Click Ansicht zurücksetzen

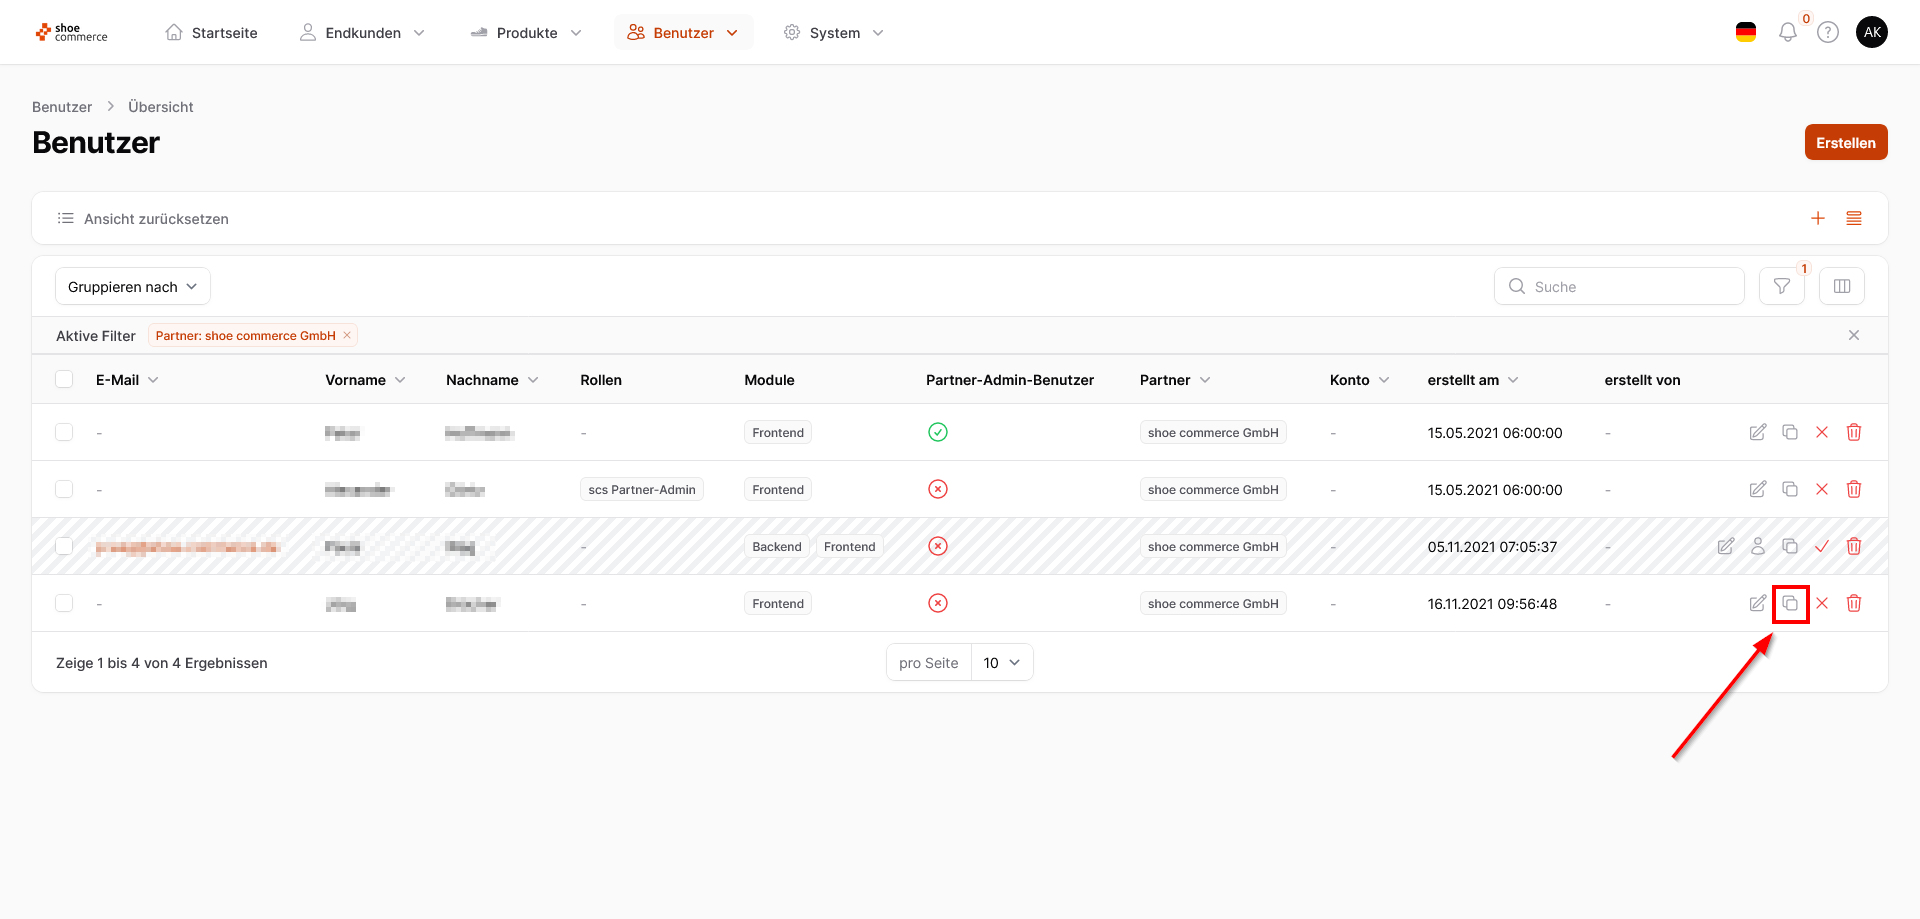tap(156, 219)
